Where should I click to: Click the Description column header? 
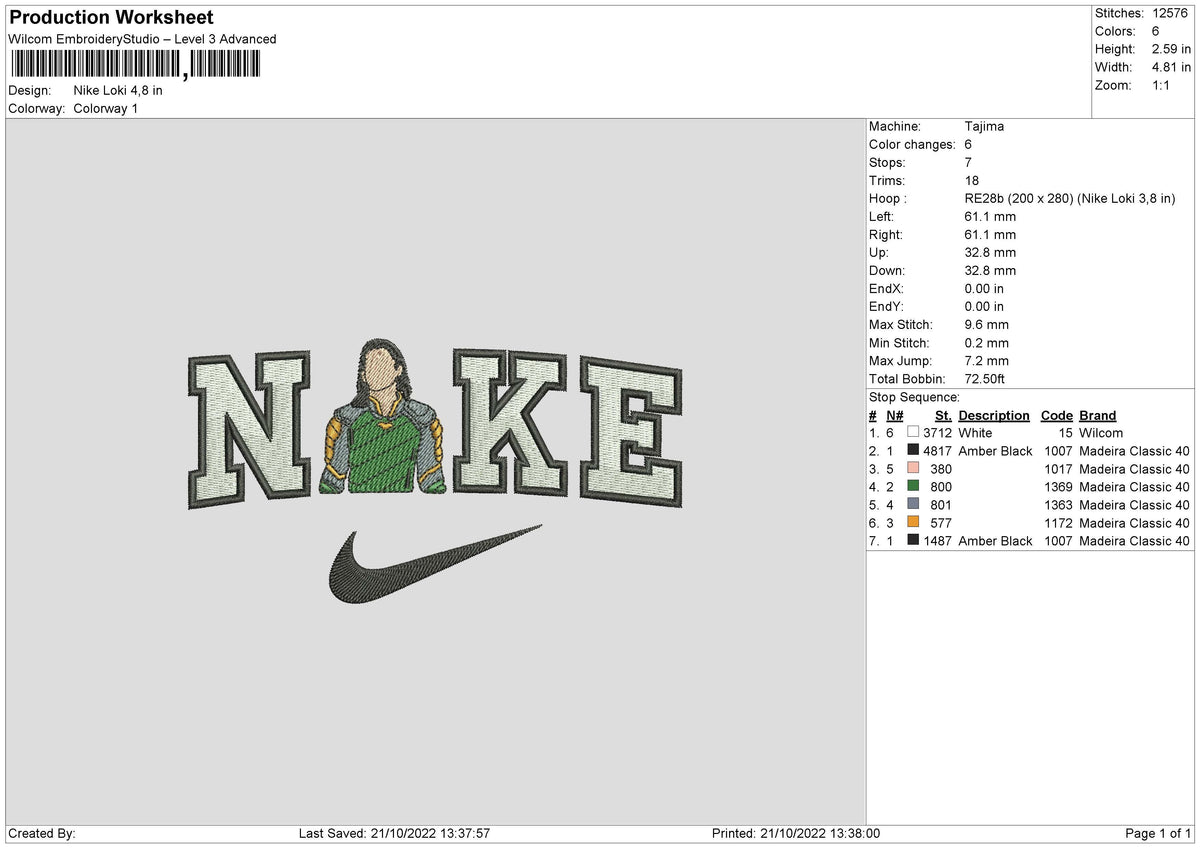[x=993, y=415]
